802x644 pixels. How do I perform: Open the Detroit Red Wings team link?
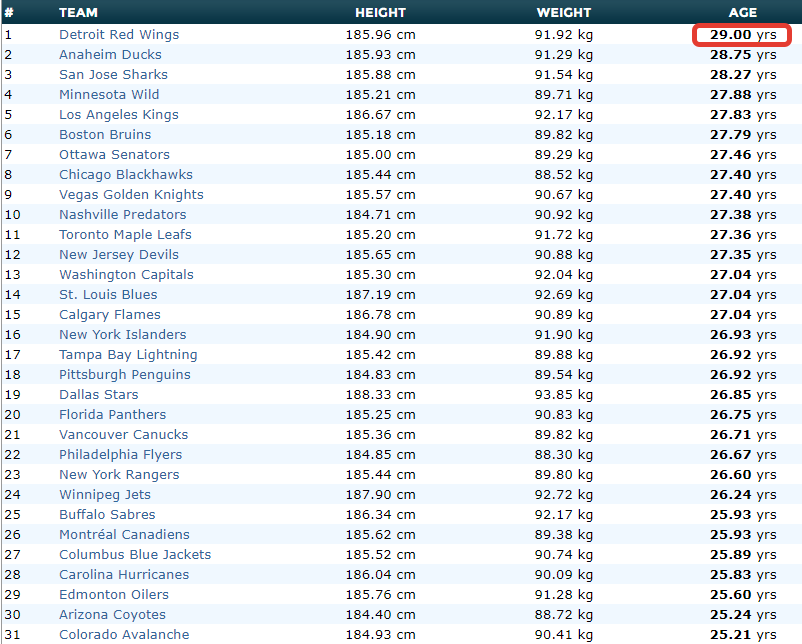[119, 35]
